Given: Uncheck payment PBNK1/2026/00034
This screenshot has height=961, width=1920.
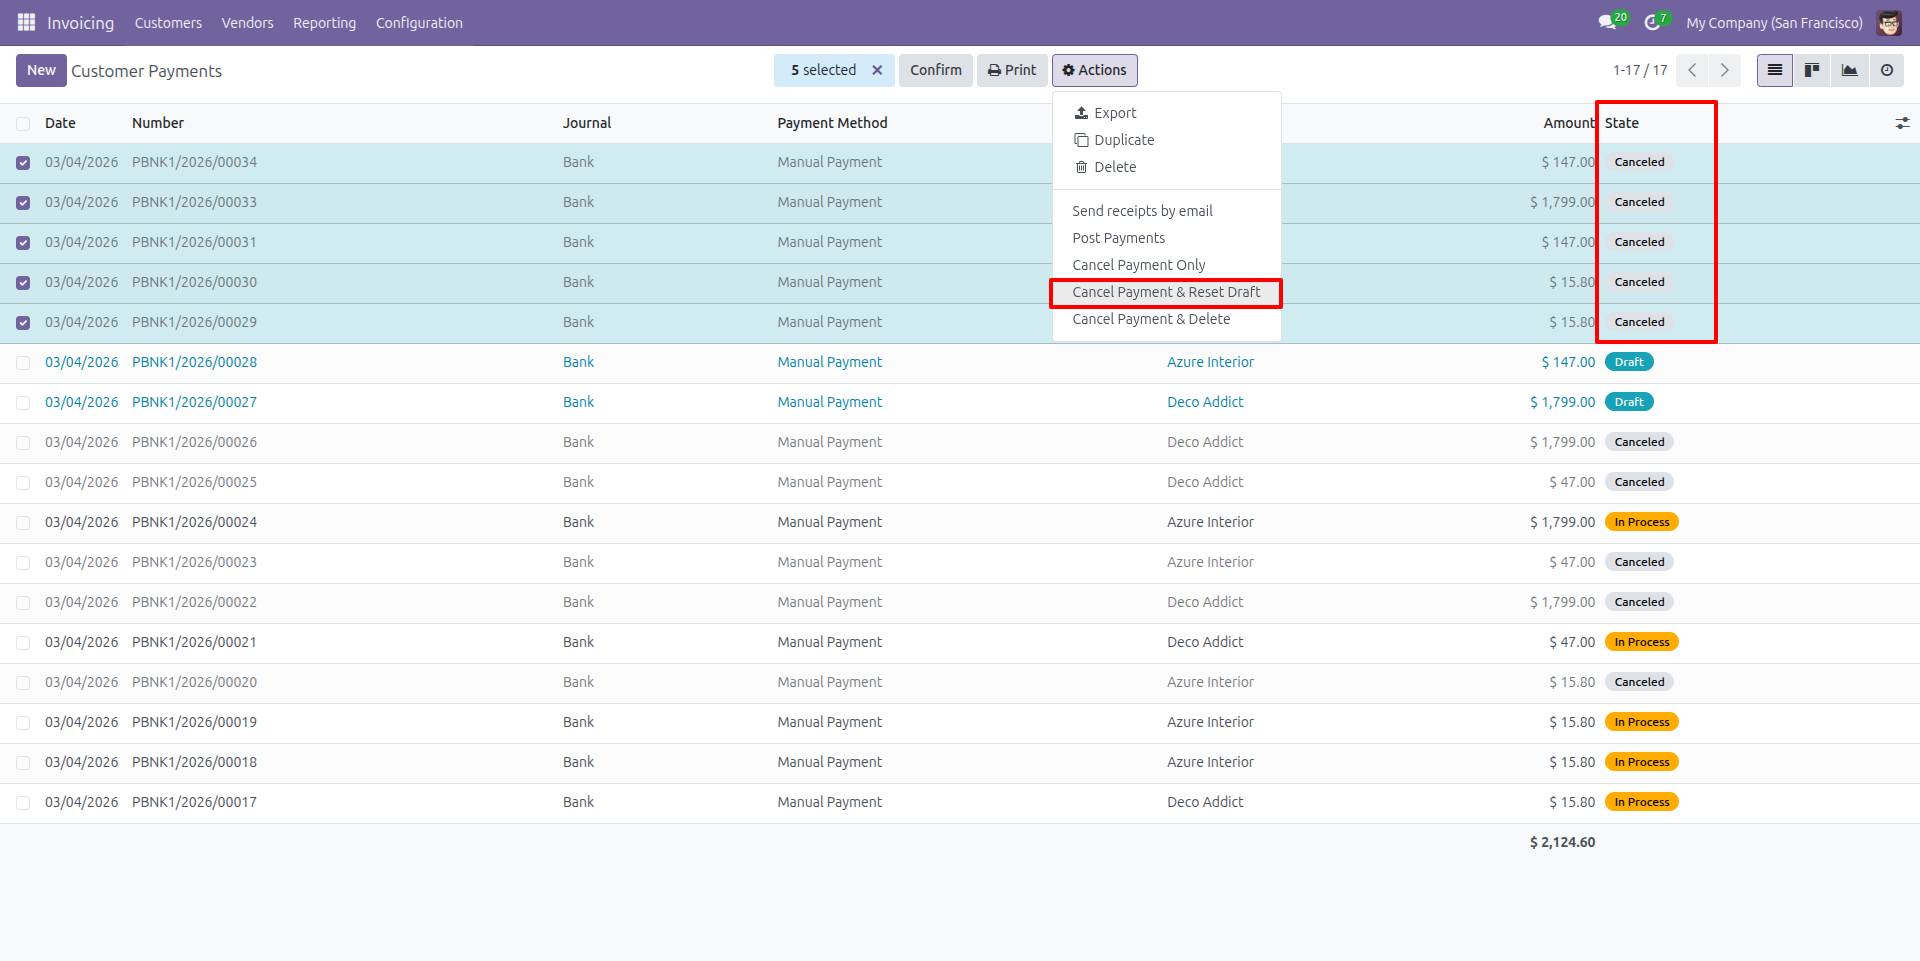Looking at the screenshot, I should click(x=23, y=163).
